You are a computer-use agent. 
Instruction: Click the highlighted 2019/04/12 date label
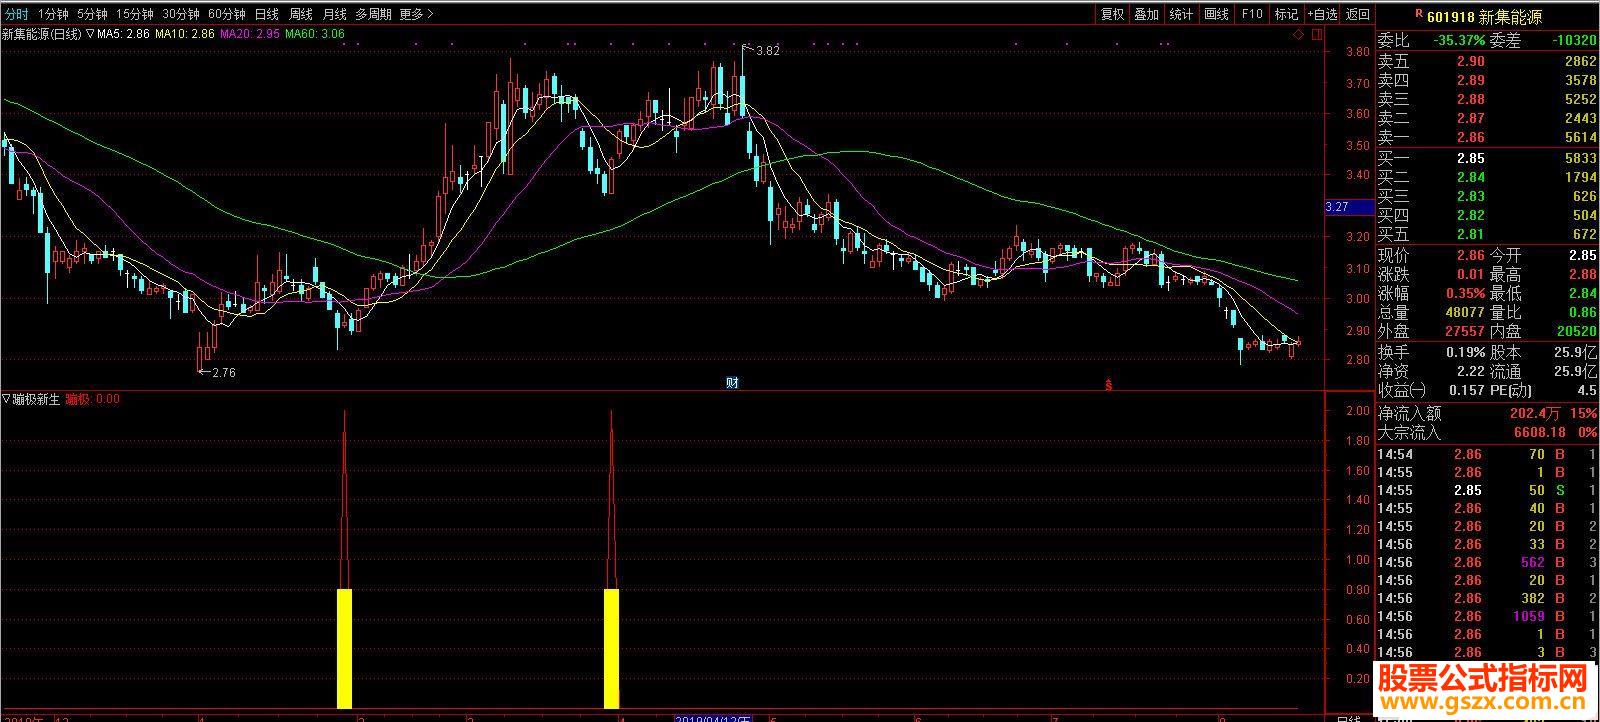pos(713,717)
